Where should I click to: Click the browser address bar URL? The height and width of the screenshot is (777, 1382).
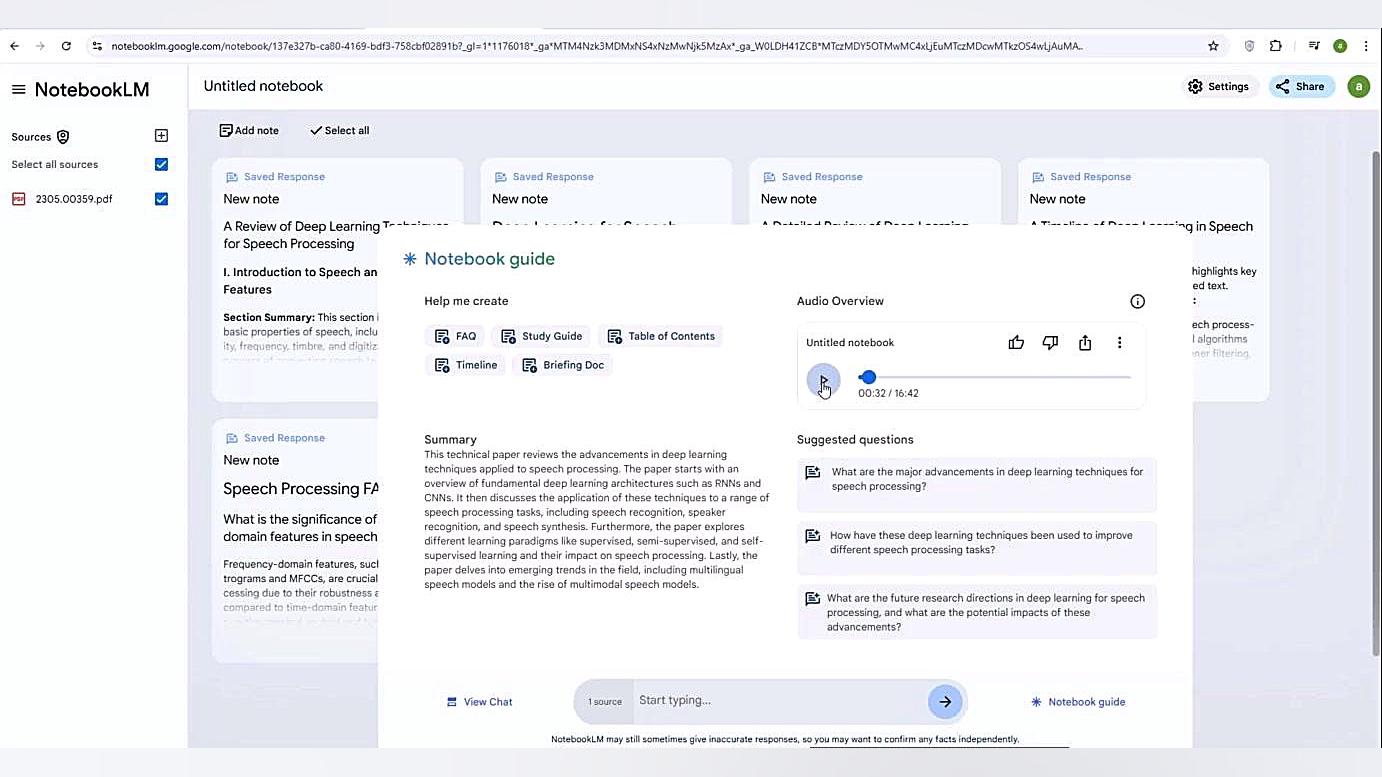597,46
